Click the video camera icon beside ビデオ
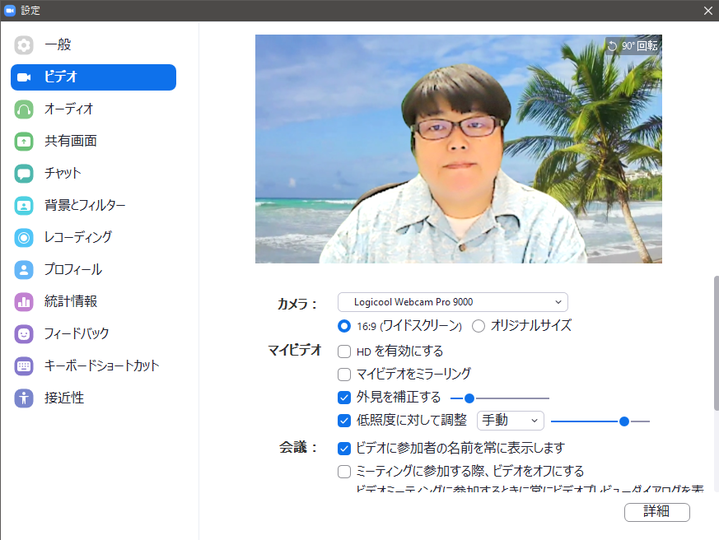 [x=24, y=77]
